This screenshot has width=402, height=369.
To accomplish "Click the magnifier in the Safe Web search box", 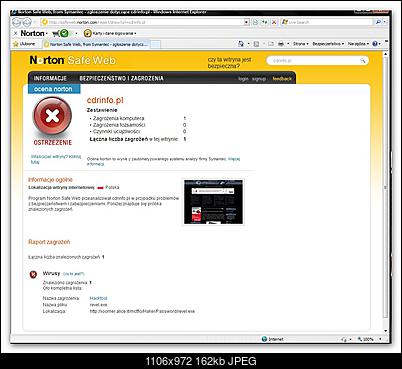I will (x=363, y=61).
